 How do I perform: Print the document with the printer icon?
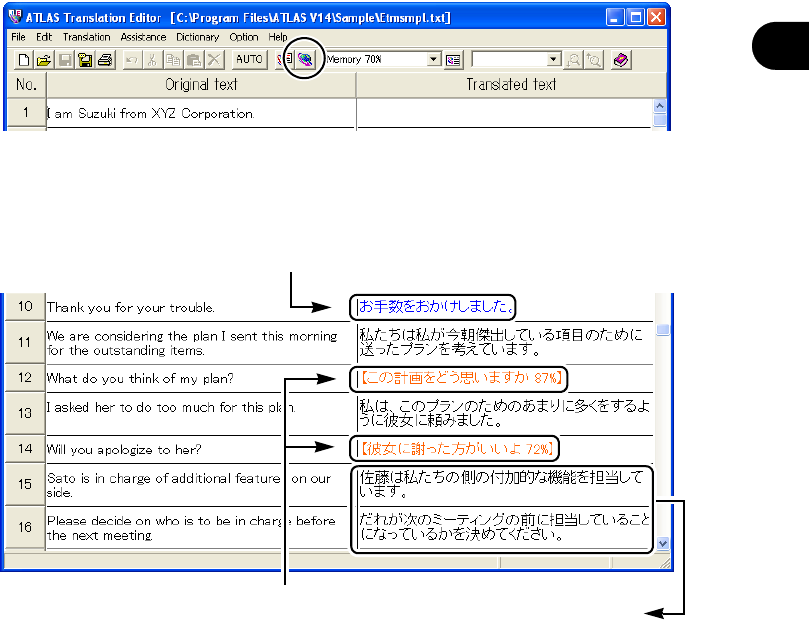(105, 60)
